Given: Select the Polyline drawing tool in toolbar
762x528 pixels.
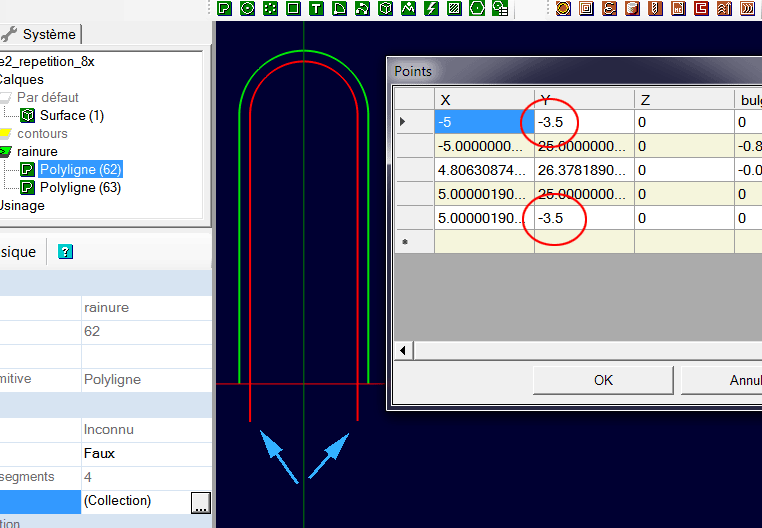Looking at the screenshot, I should (223, 8).
